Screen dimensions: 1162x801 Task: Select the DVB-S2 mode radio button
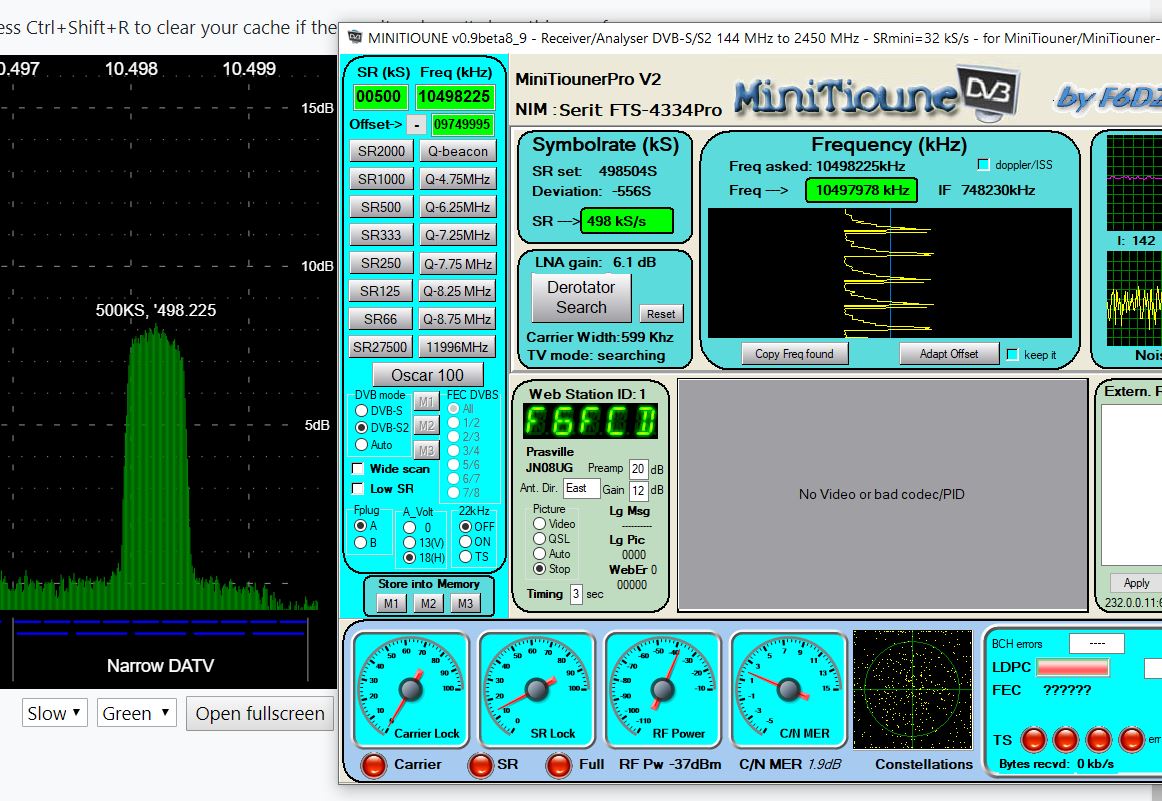[362, 428]
